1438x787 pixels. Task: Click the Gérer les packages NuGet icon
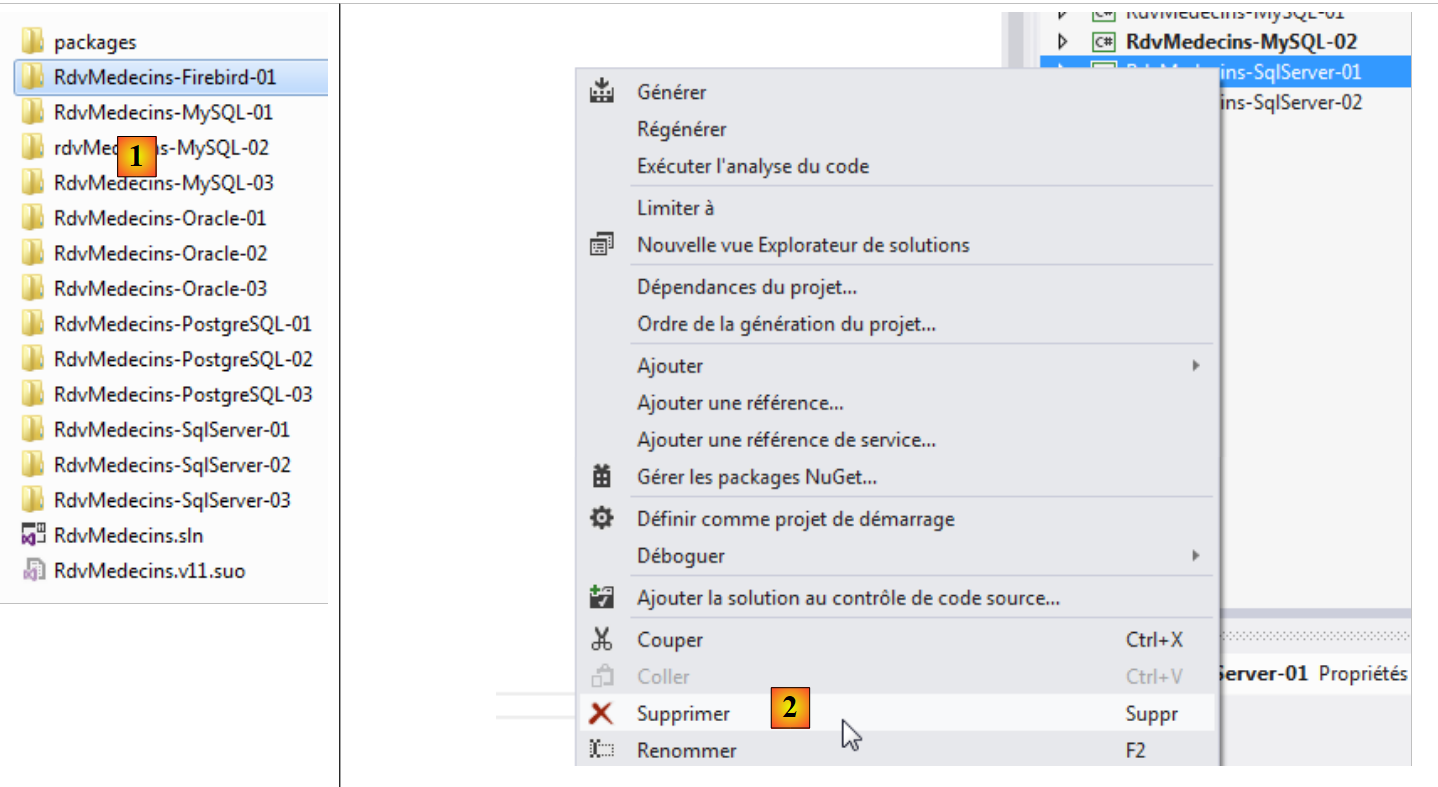click(x=601, y=477)
